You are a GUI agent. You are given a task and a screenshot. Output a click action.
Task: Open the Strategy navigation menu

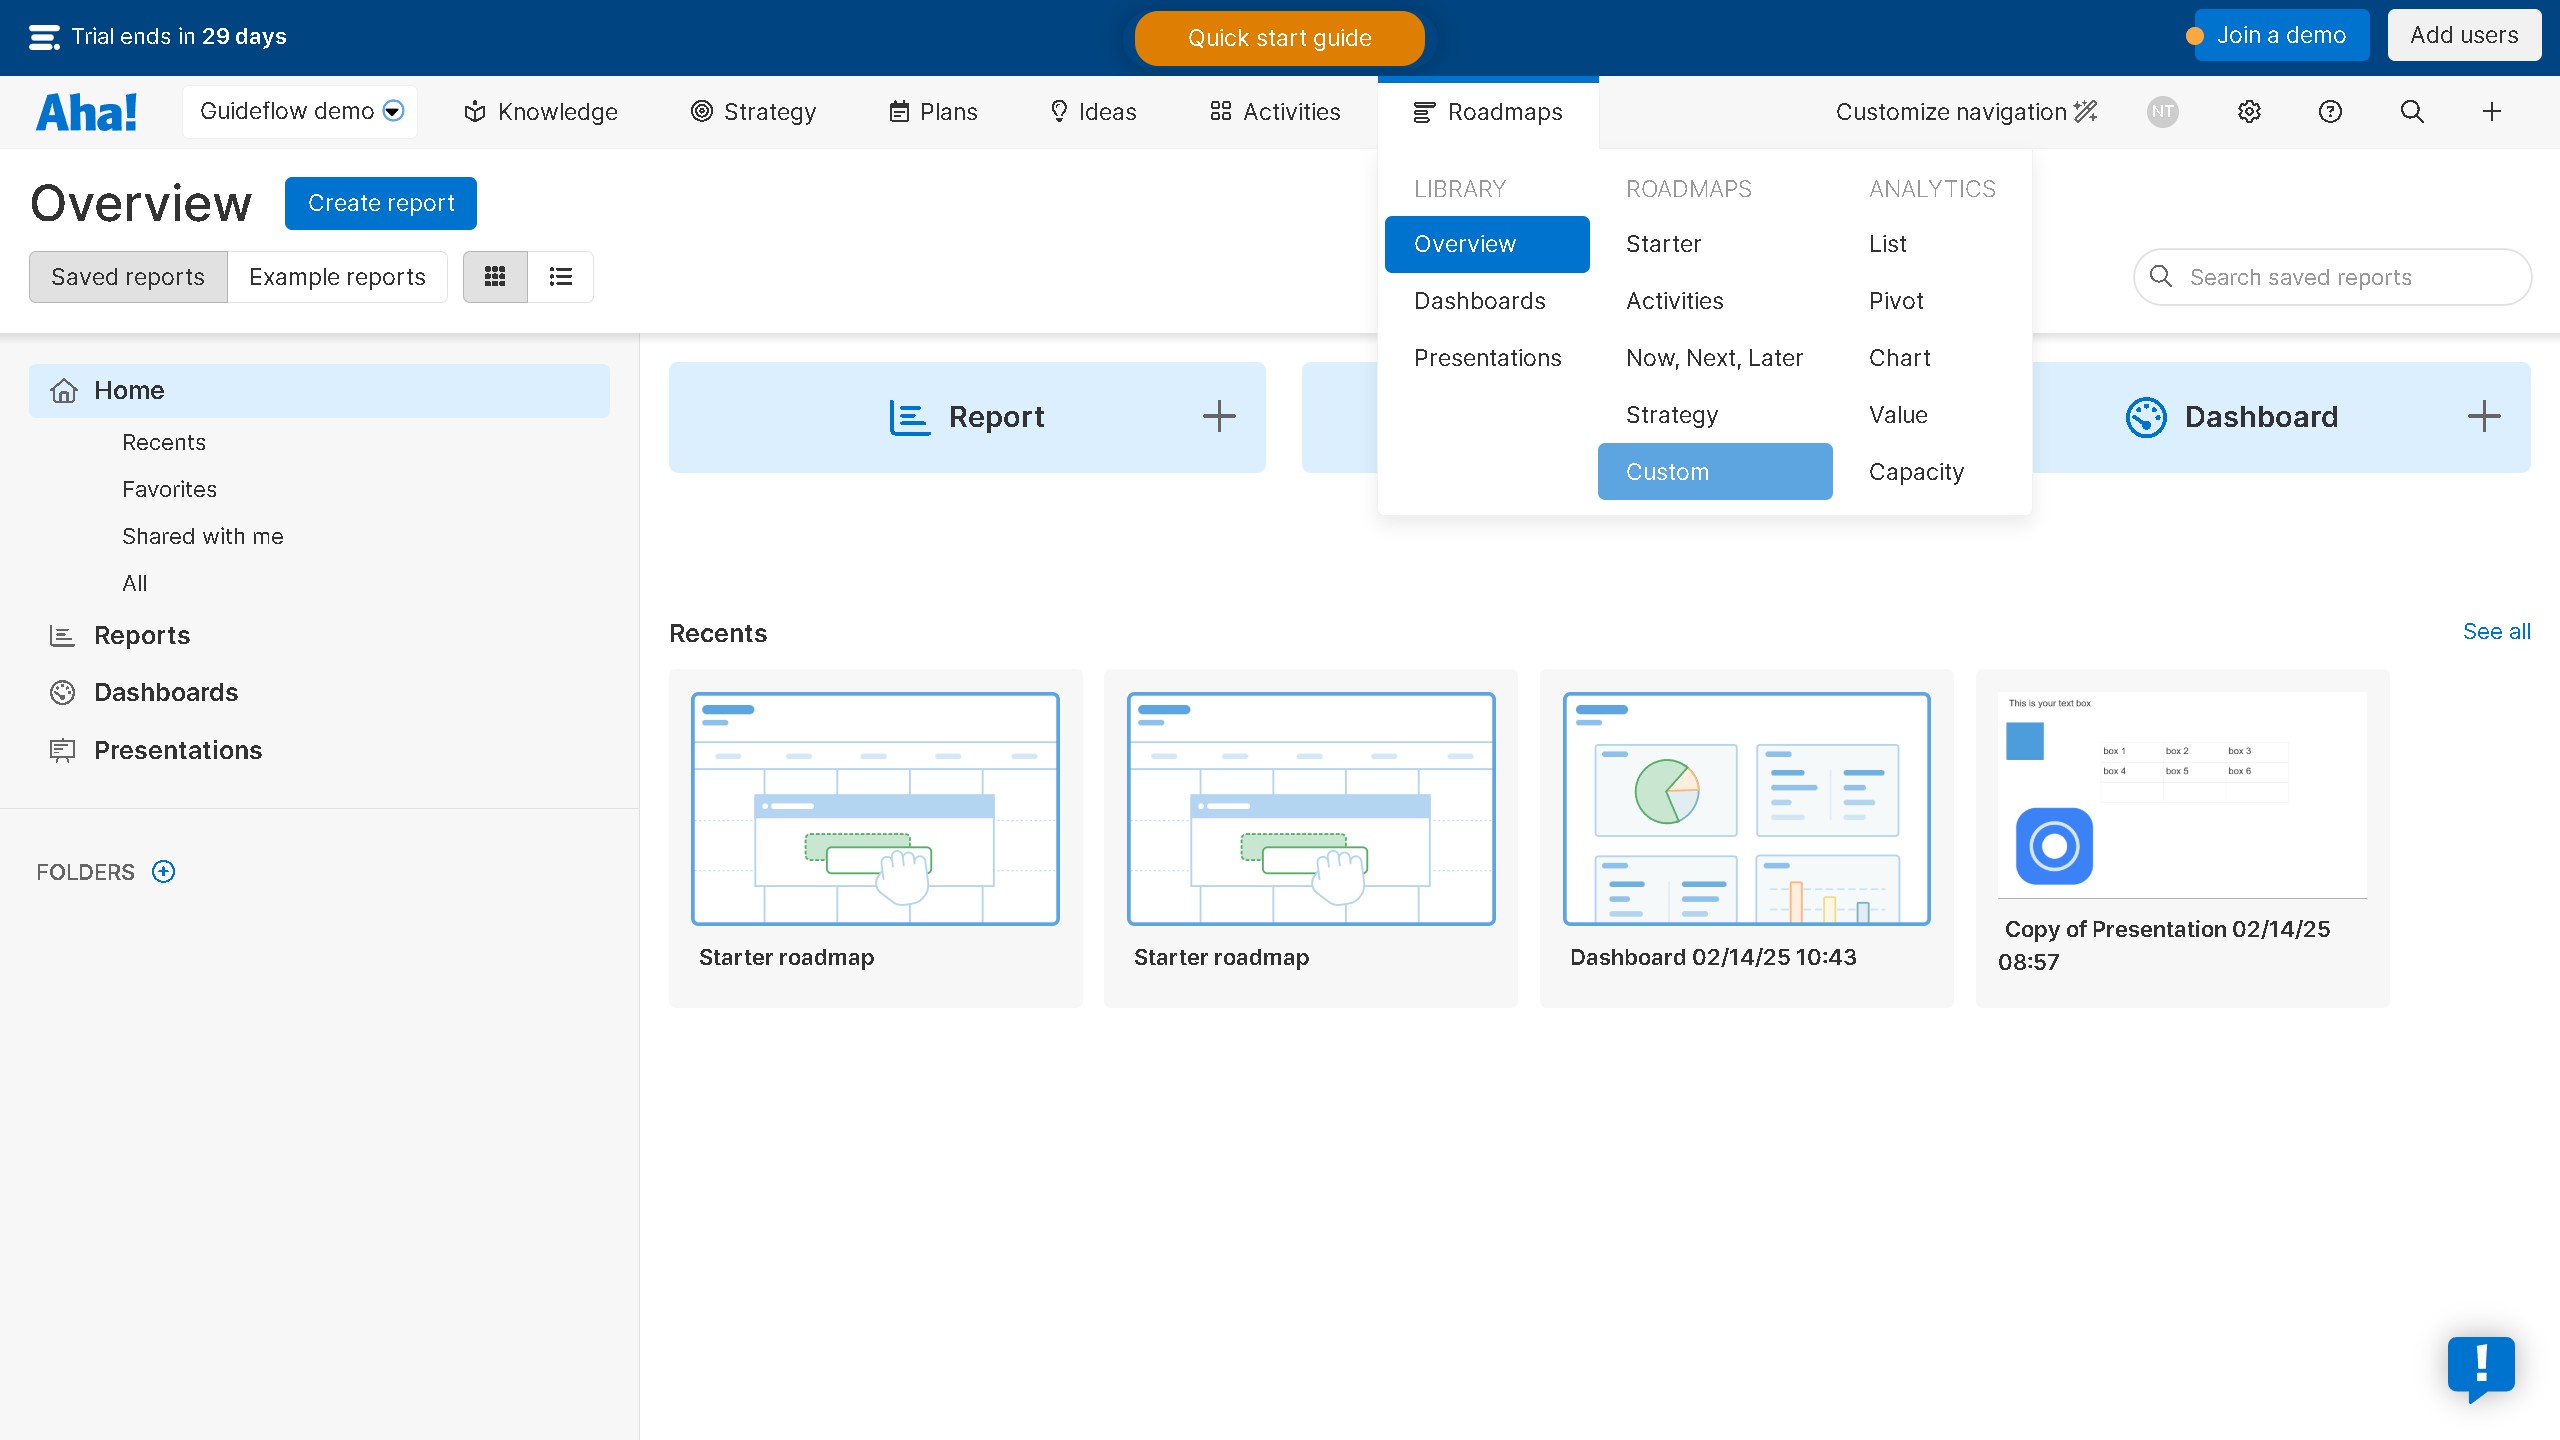[754, 112]
